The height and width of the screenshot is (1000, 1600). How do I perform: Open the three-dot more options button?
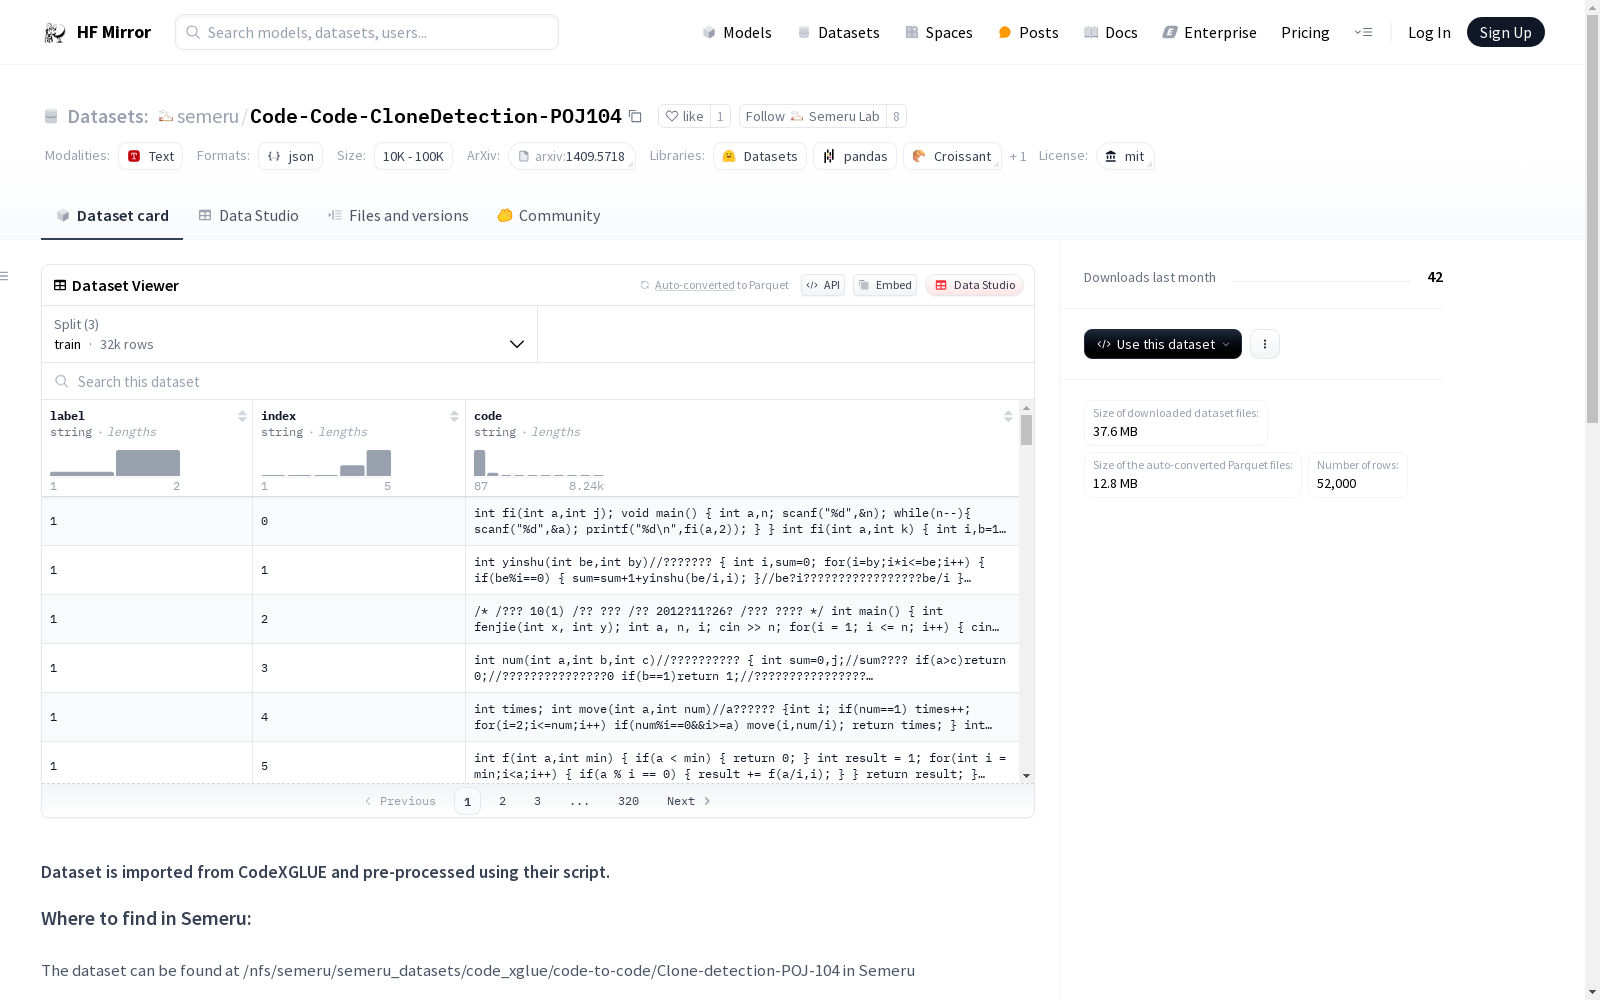pos(1265,344)
